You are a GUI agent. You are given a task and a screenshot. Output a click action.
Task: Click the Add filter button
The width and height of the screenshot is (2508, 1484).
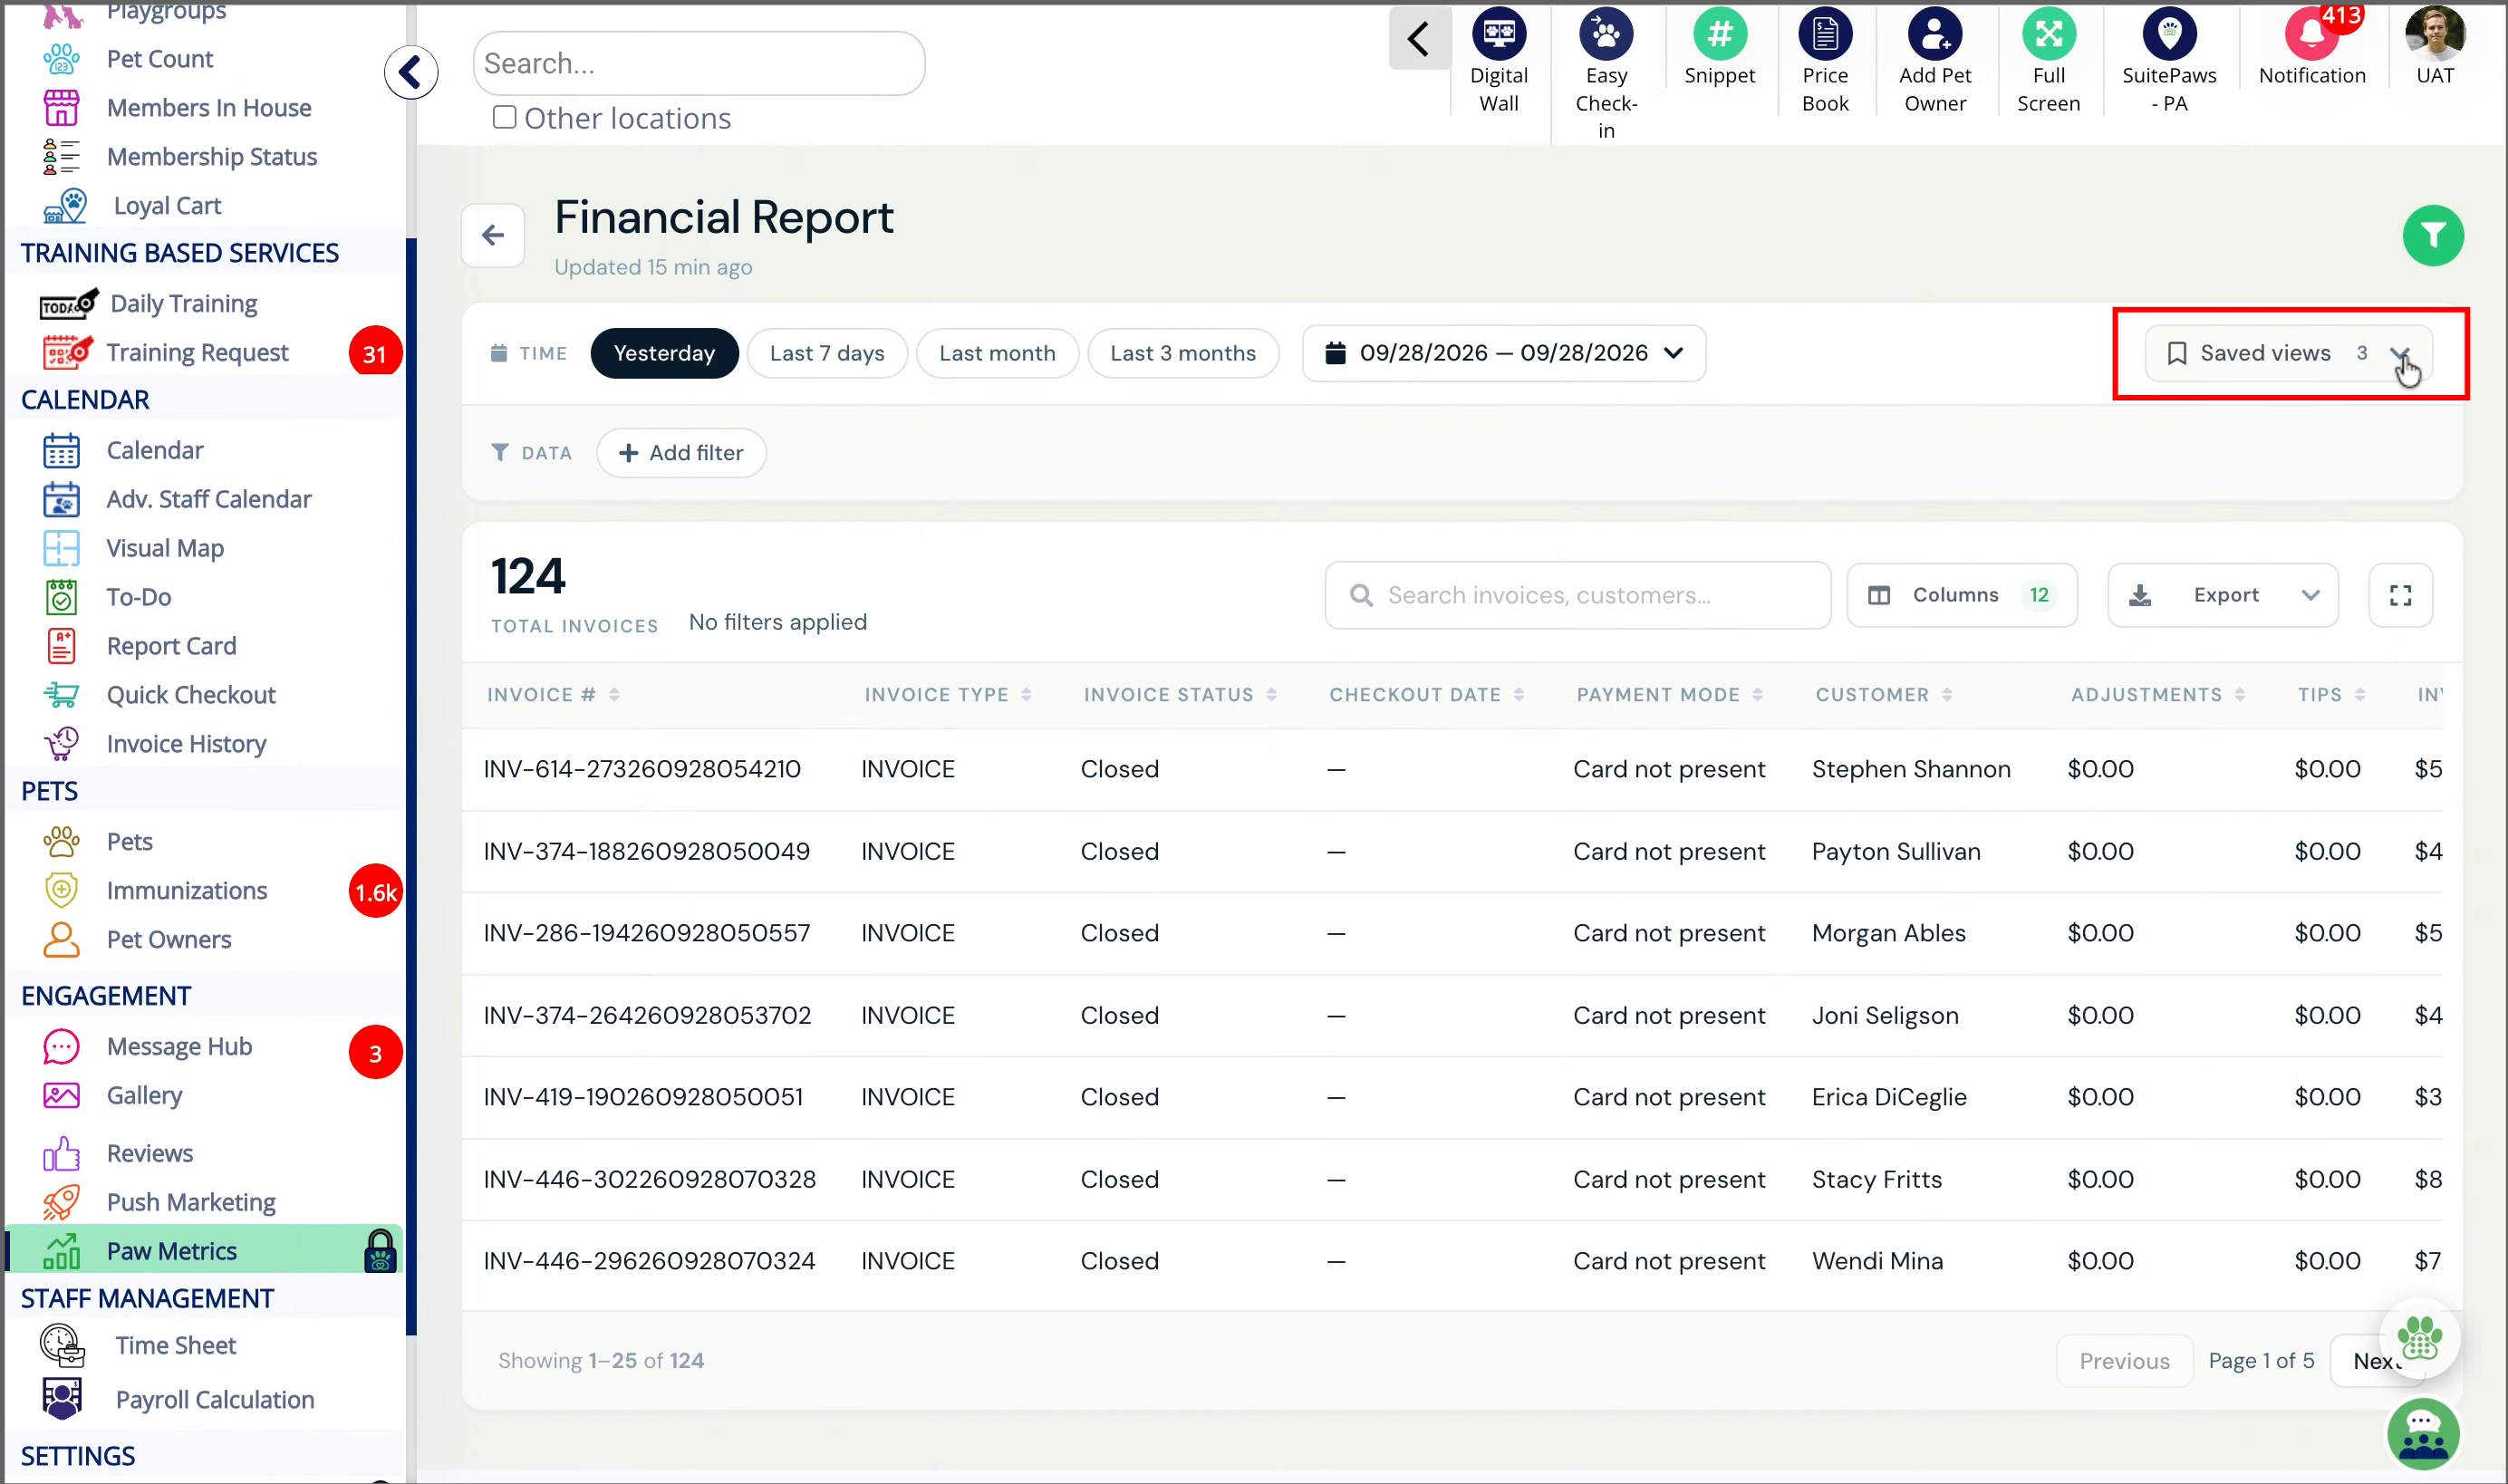pyautogui.click(x=681, y=453)
